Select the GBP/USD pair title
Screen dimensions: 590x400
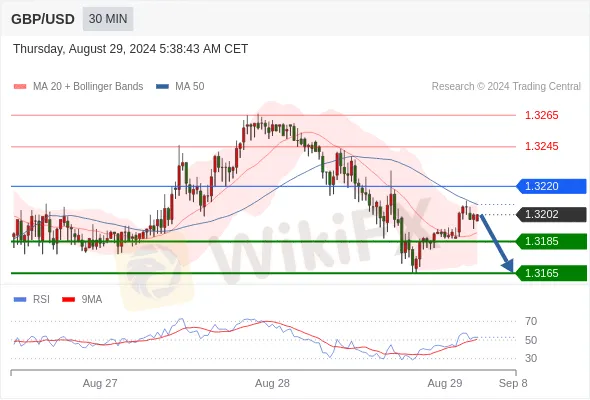[x=43, y=19]
